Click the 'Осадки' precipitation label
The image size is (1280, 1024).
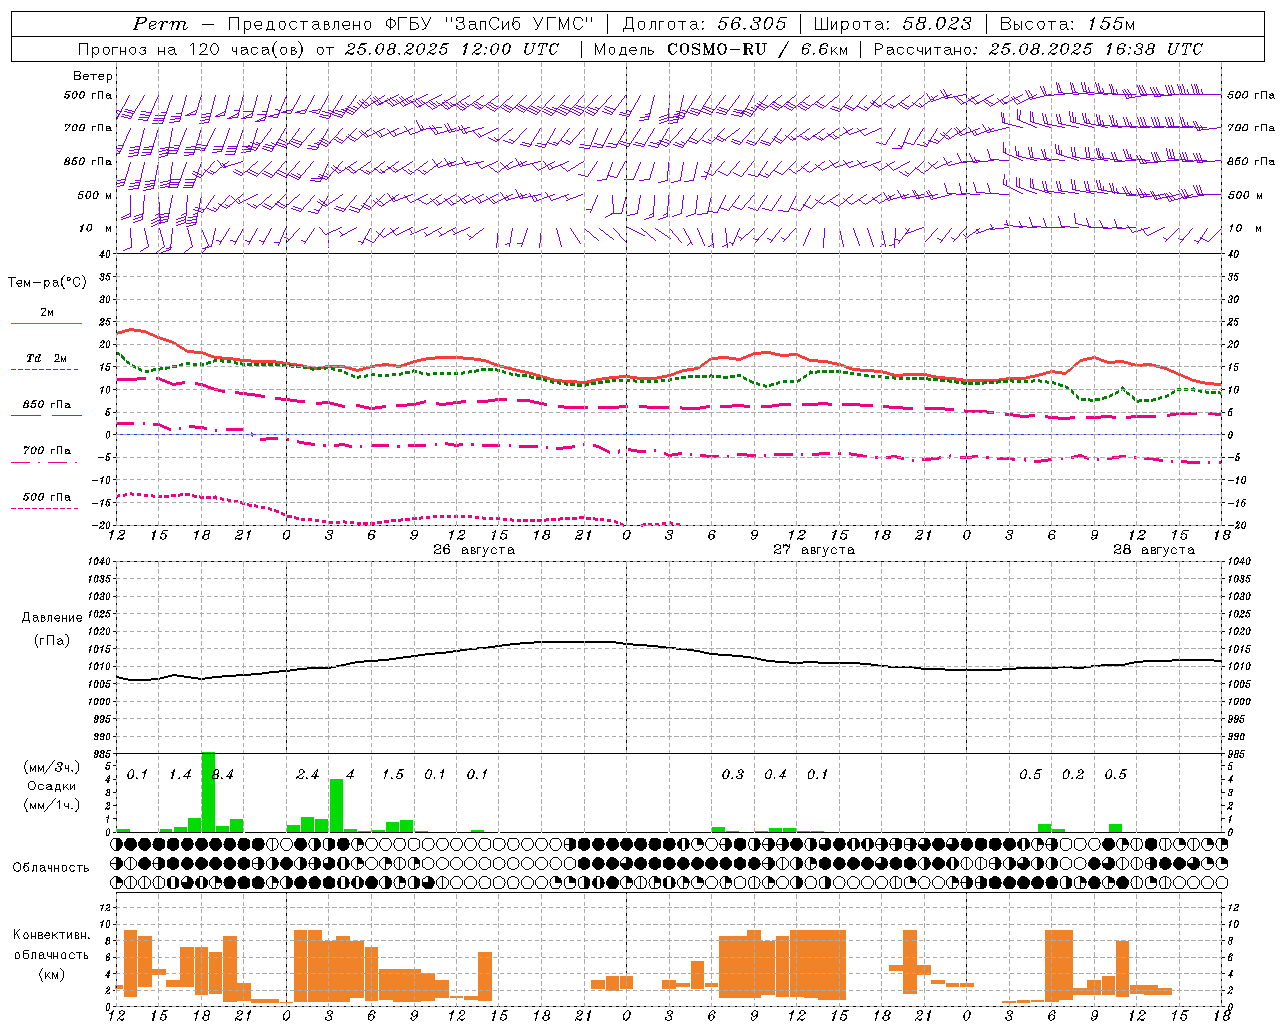[x=52, y=786]
